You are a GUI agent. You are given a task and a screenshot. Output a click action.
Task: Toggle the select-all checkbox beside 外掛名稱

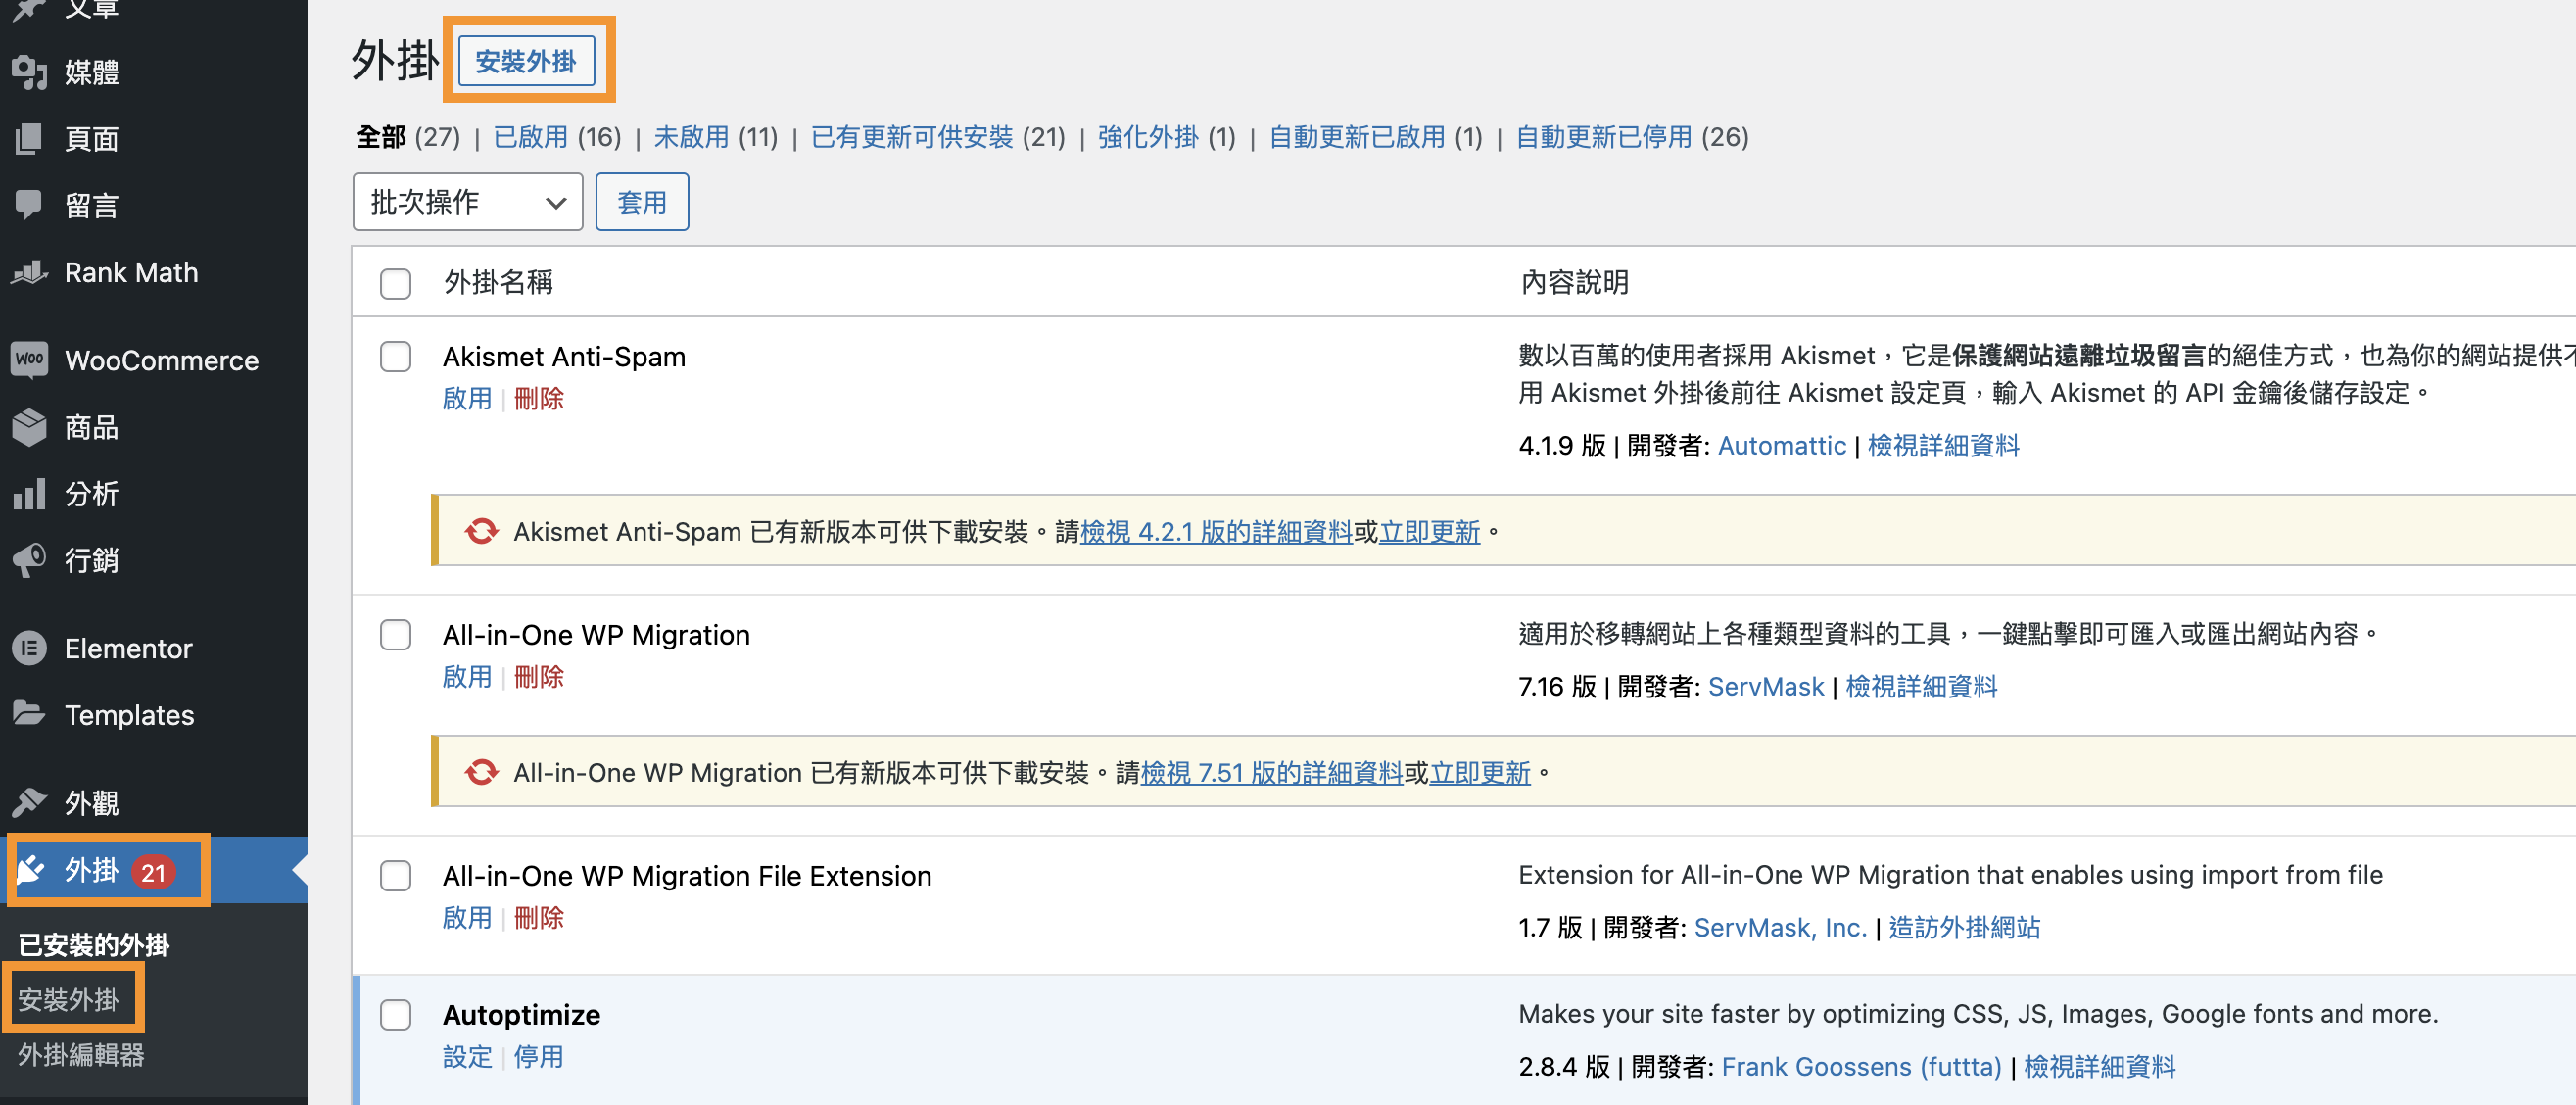click(x=395, y=284)
